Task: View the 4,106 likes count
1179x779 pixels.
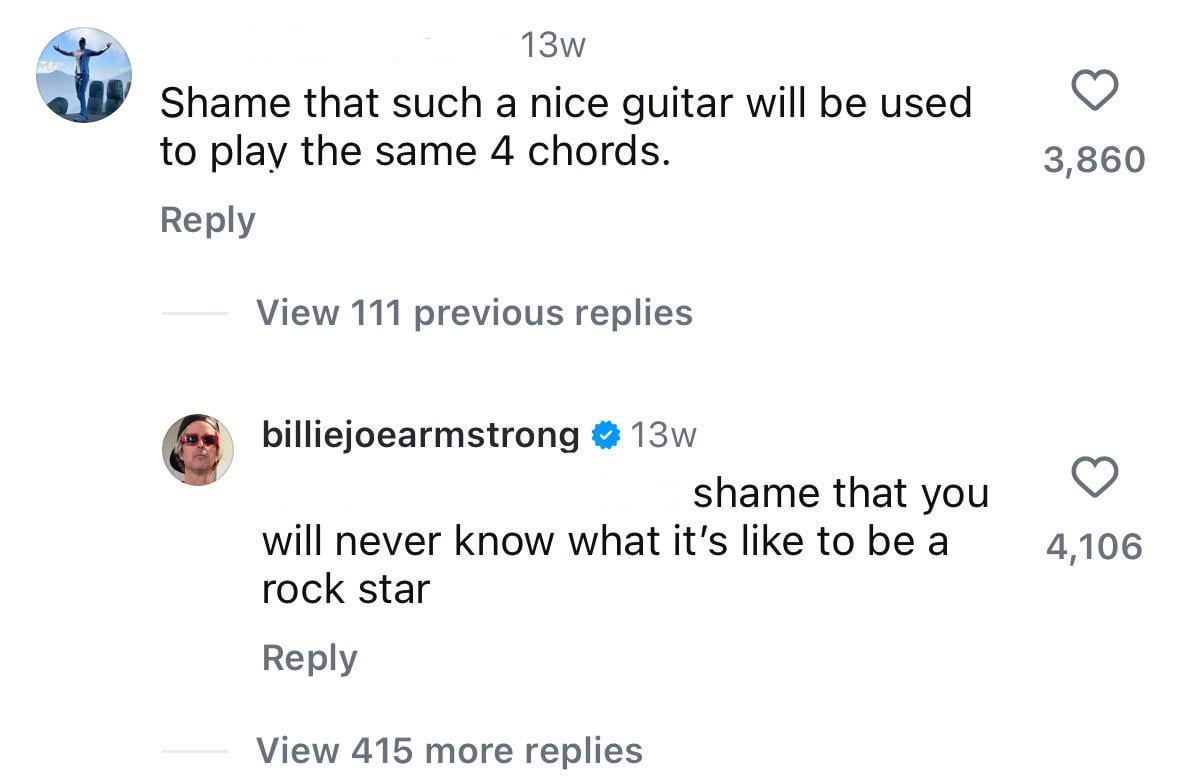Action: tap(1094, 546)
